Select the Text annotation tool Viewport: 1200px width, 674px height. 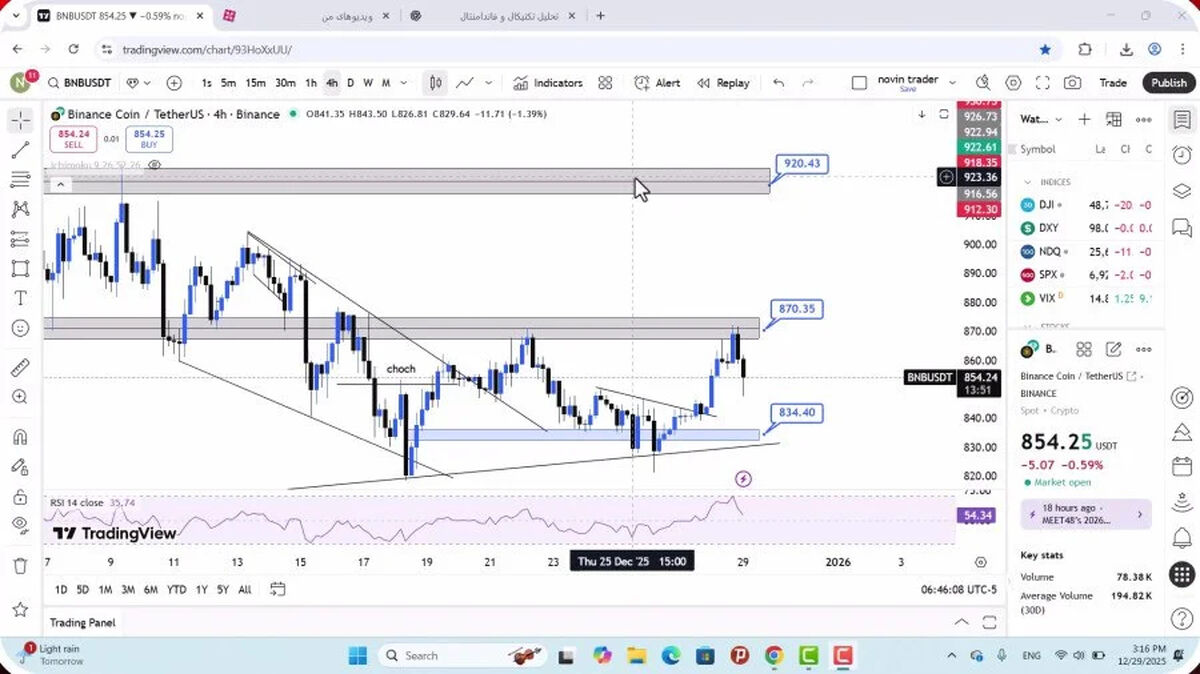coord(20,298)
